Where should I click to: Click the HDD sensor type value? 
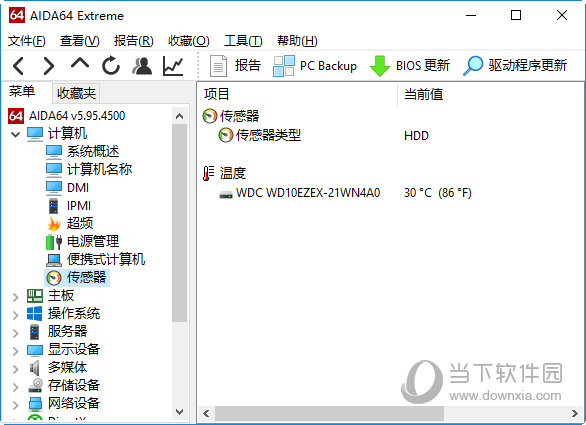click(416, 136)
